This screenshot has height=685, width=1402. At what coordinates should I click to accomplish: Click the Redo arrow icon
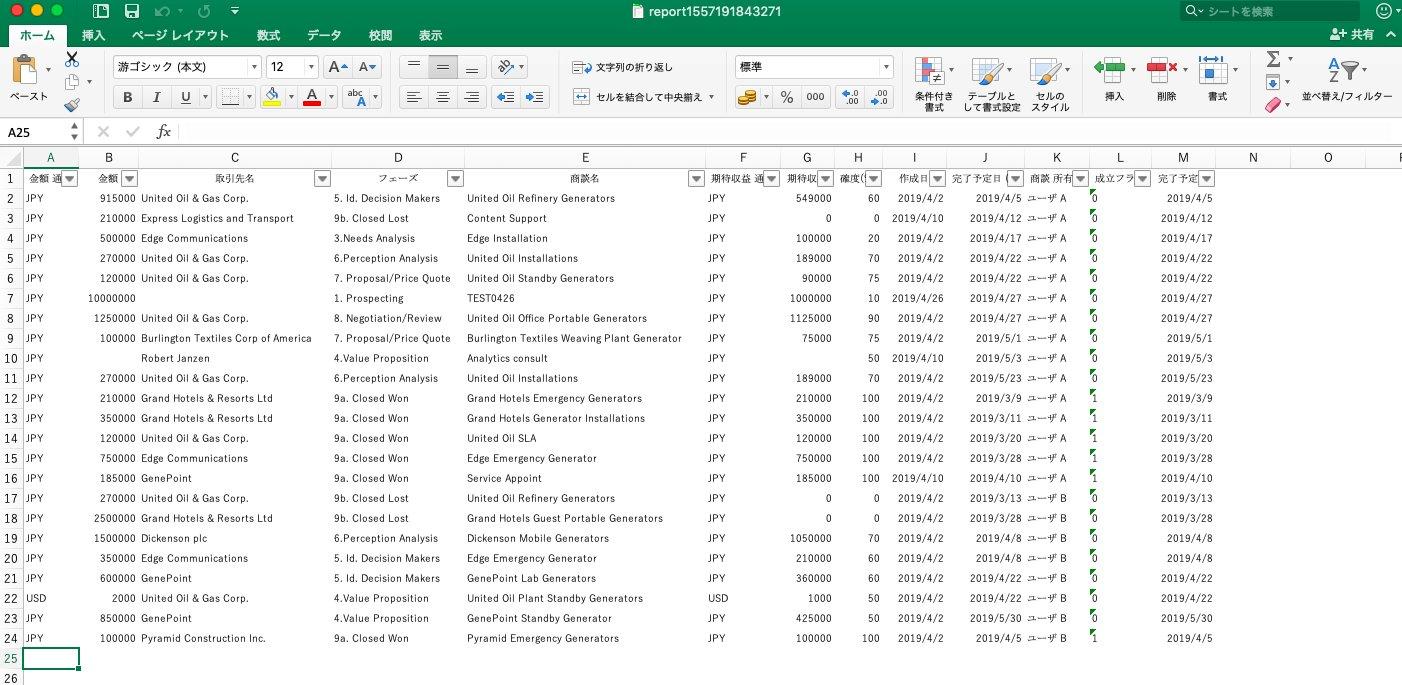(204, 11)
